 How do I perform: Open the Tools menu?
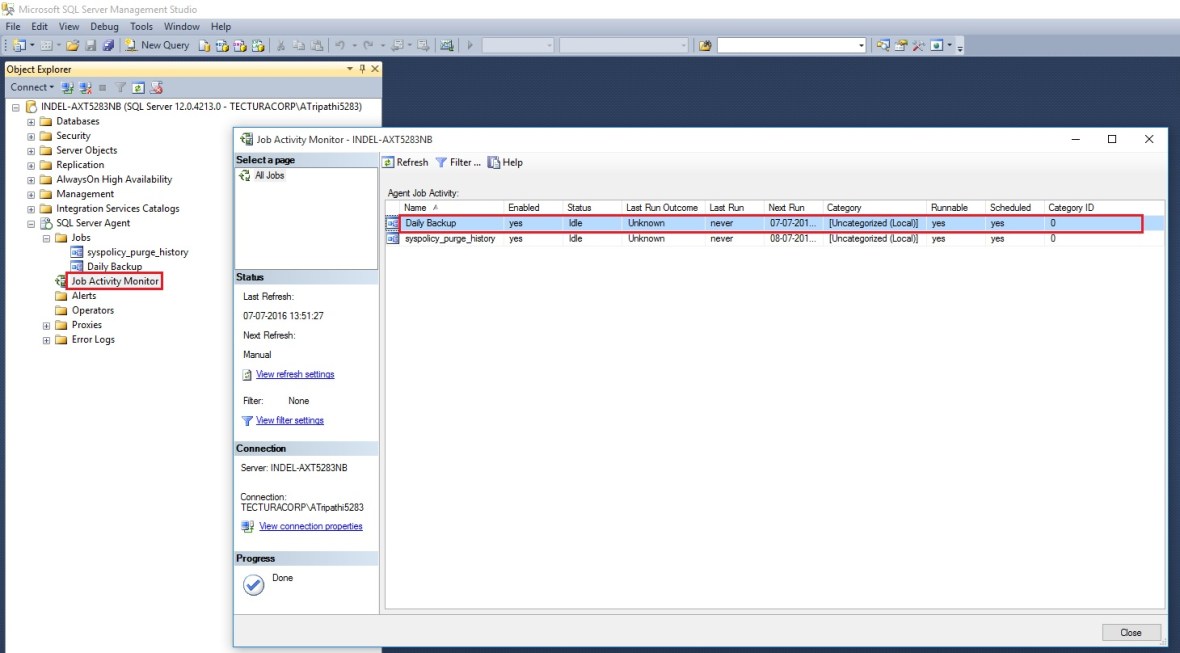pyautogui.click(x=141, y=26)
